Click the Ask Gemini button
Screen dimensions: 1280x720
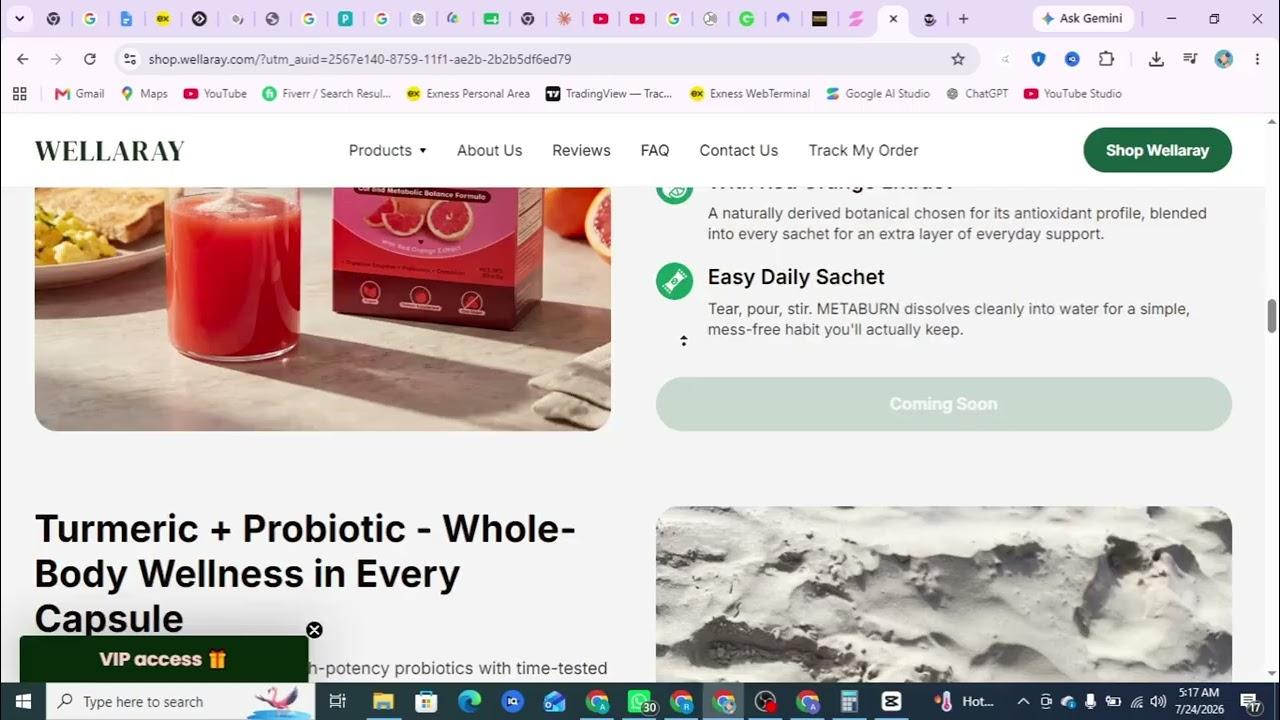tap(1083, 18)
